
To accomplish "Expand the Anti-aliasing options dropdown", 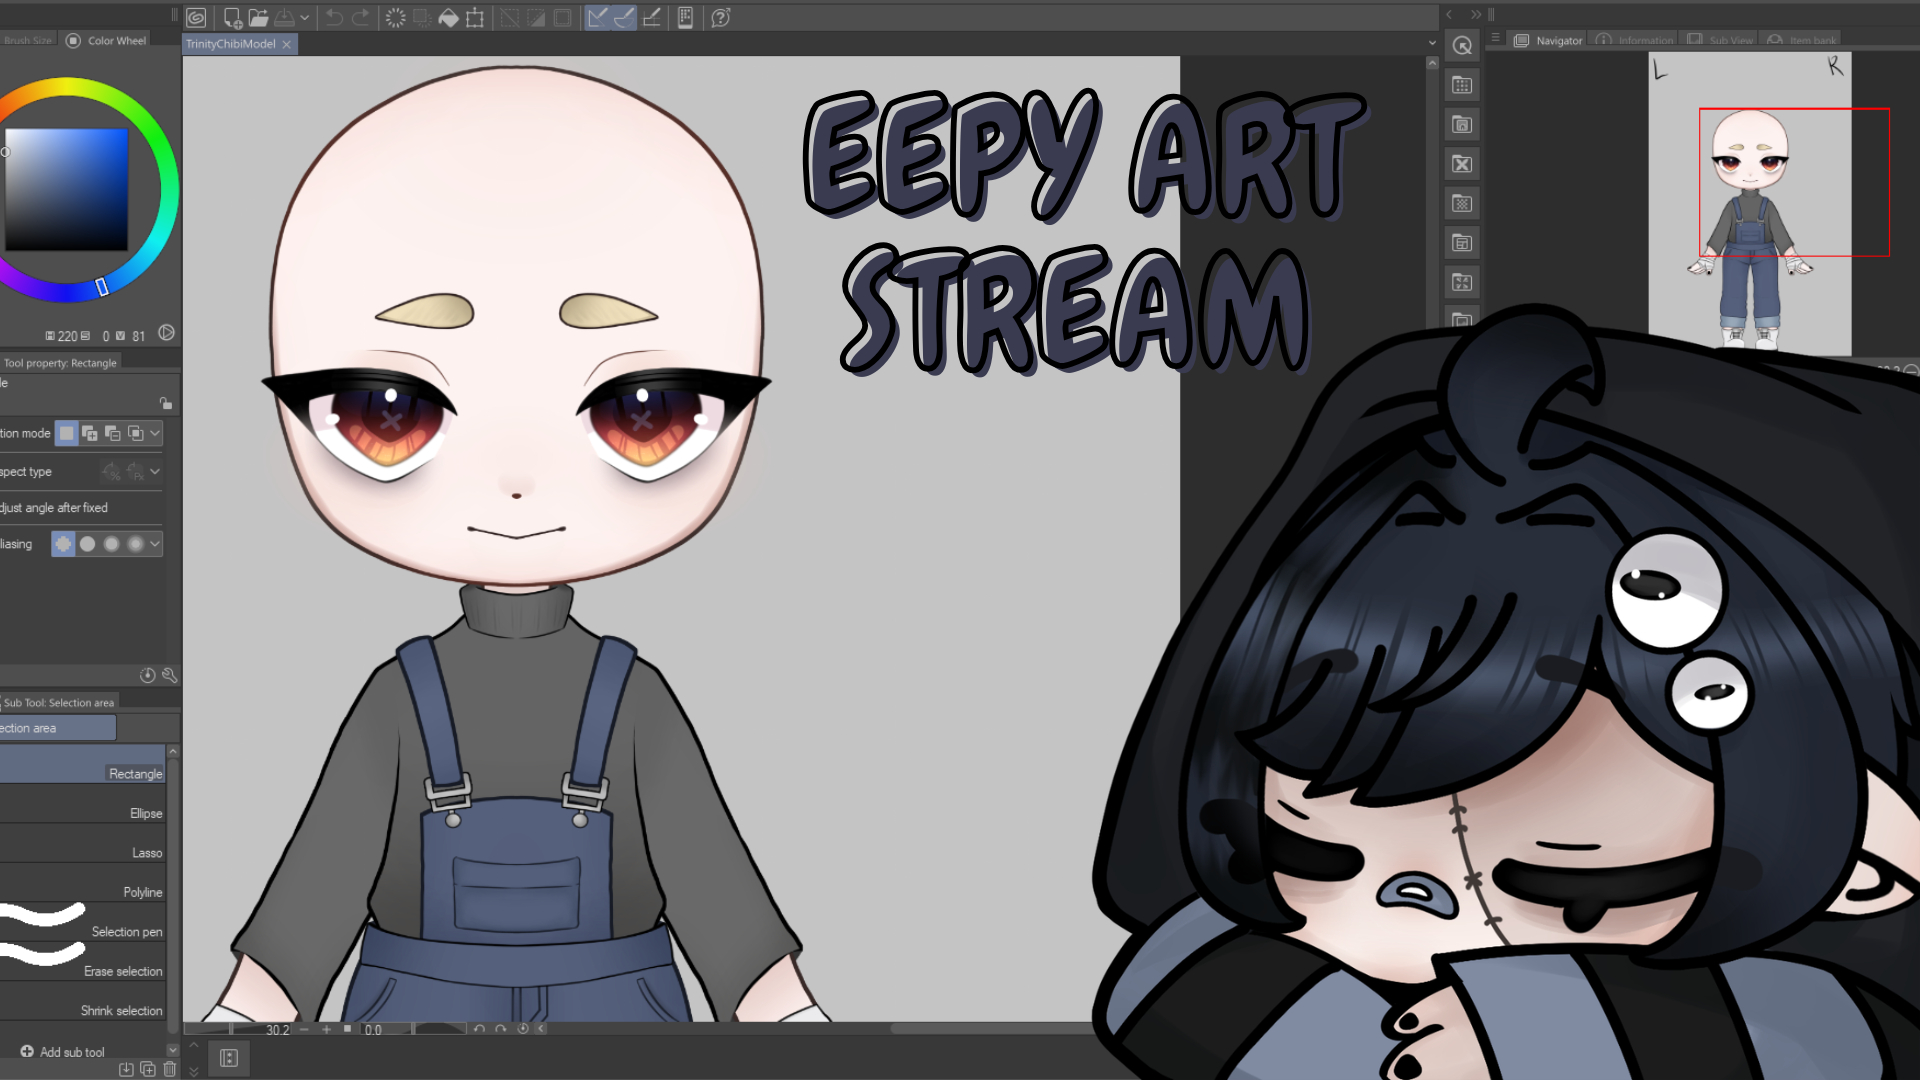I will tap(155, 544).
